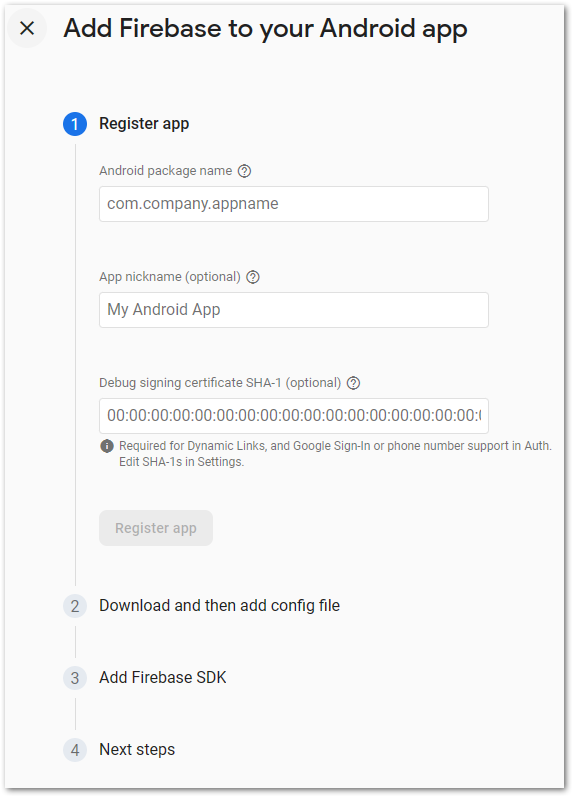The image size is (573, 797).
Task: Focus the Android package name field
Action: tap(294, 204)
